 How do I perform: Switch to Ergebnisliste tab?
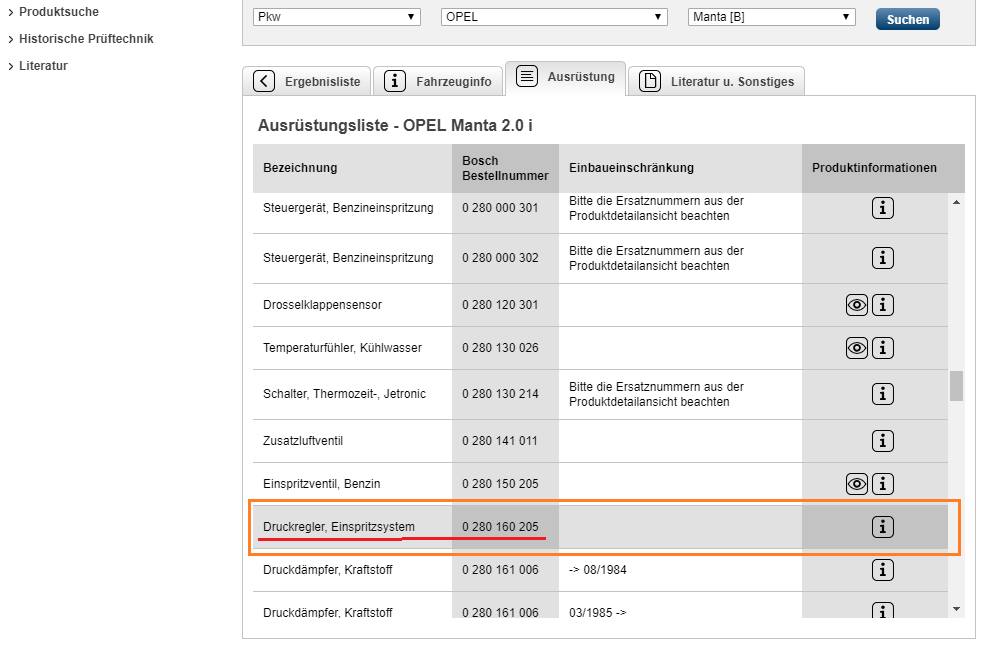tap(307, 81)
